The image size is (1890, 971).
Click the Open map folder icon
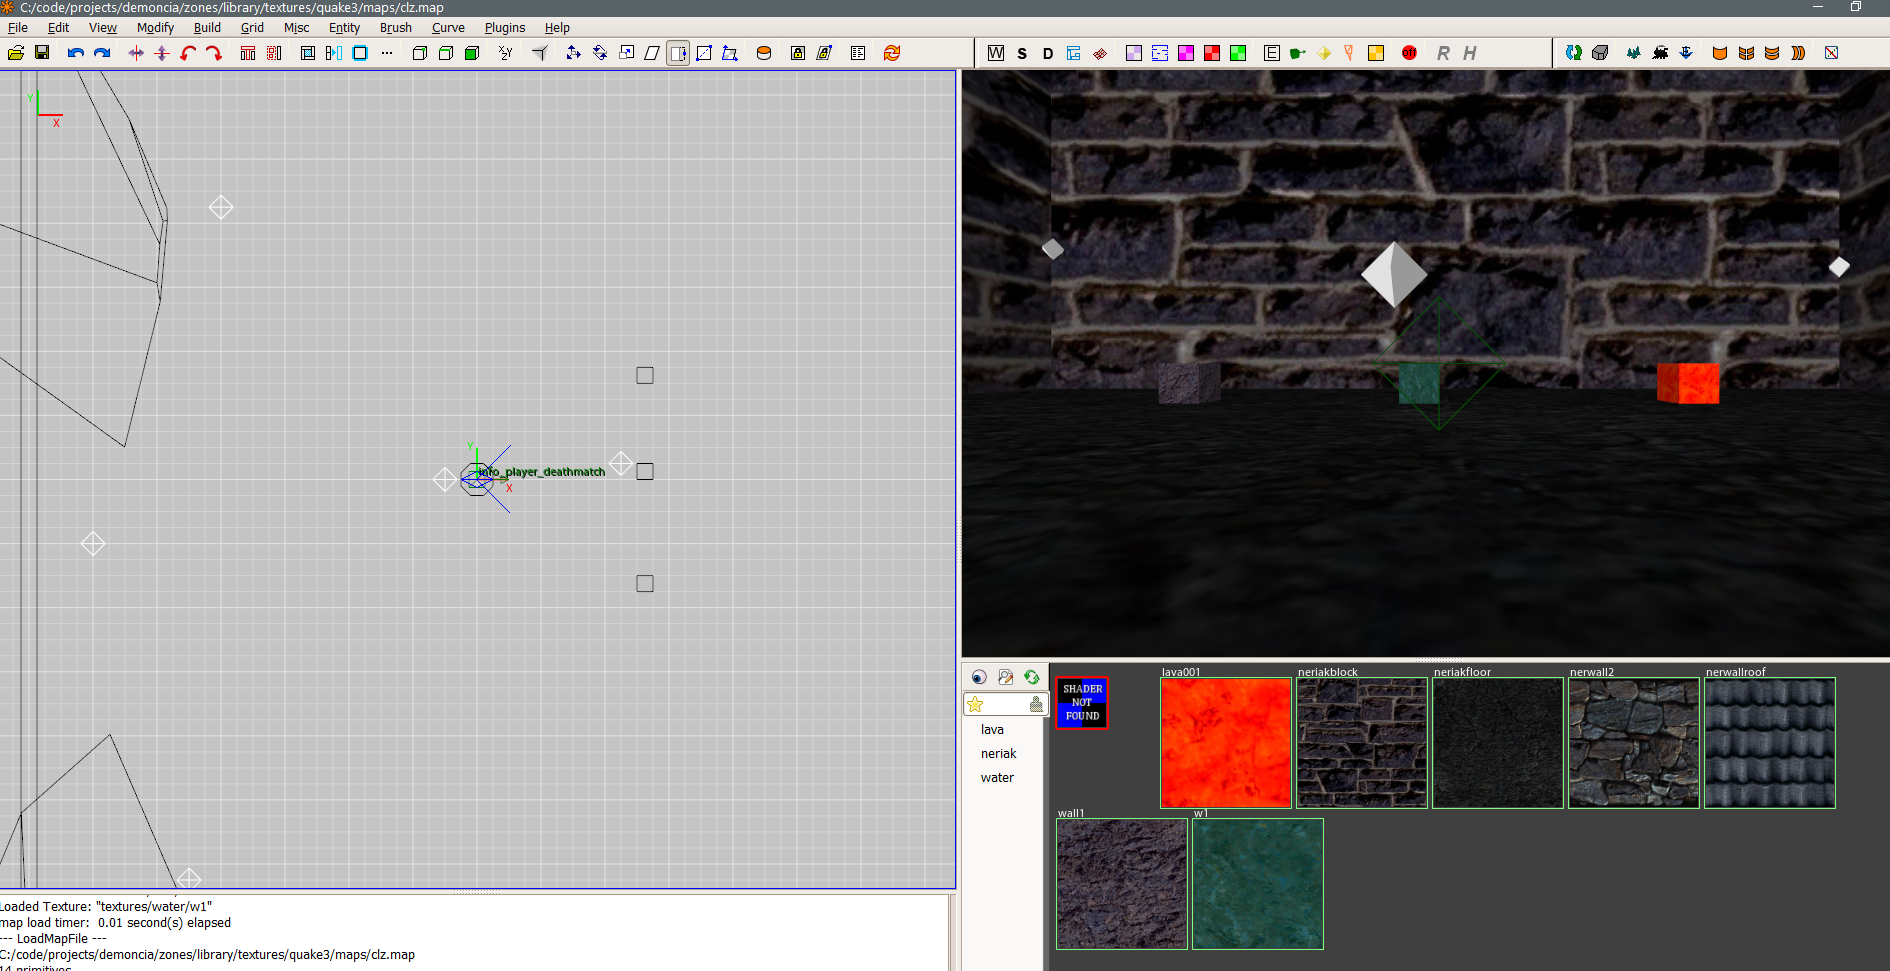tap(16, 53)
